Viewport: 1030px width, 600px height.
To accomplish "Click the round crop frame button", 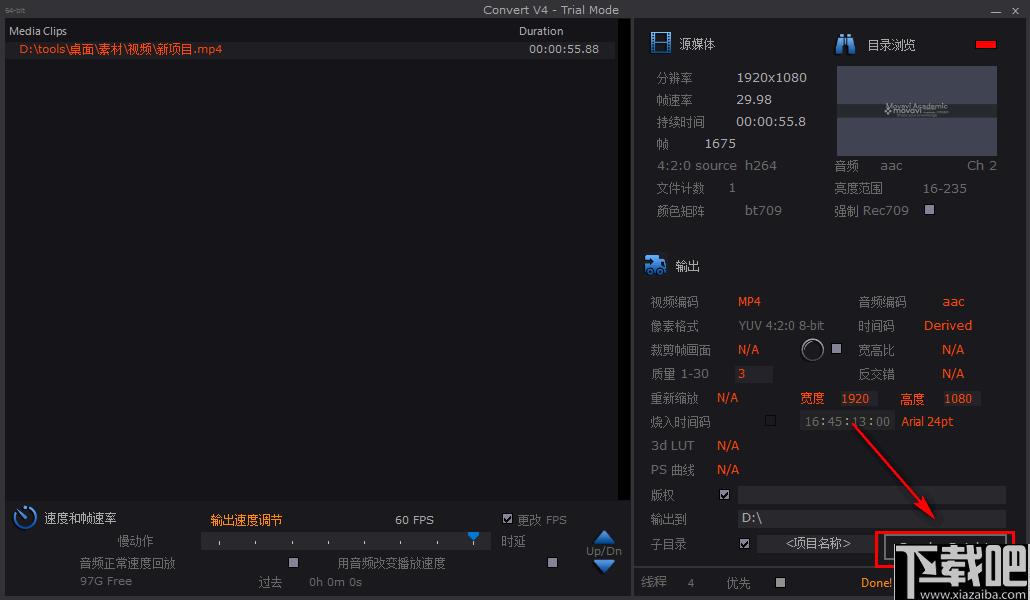I will 812,350.
